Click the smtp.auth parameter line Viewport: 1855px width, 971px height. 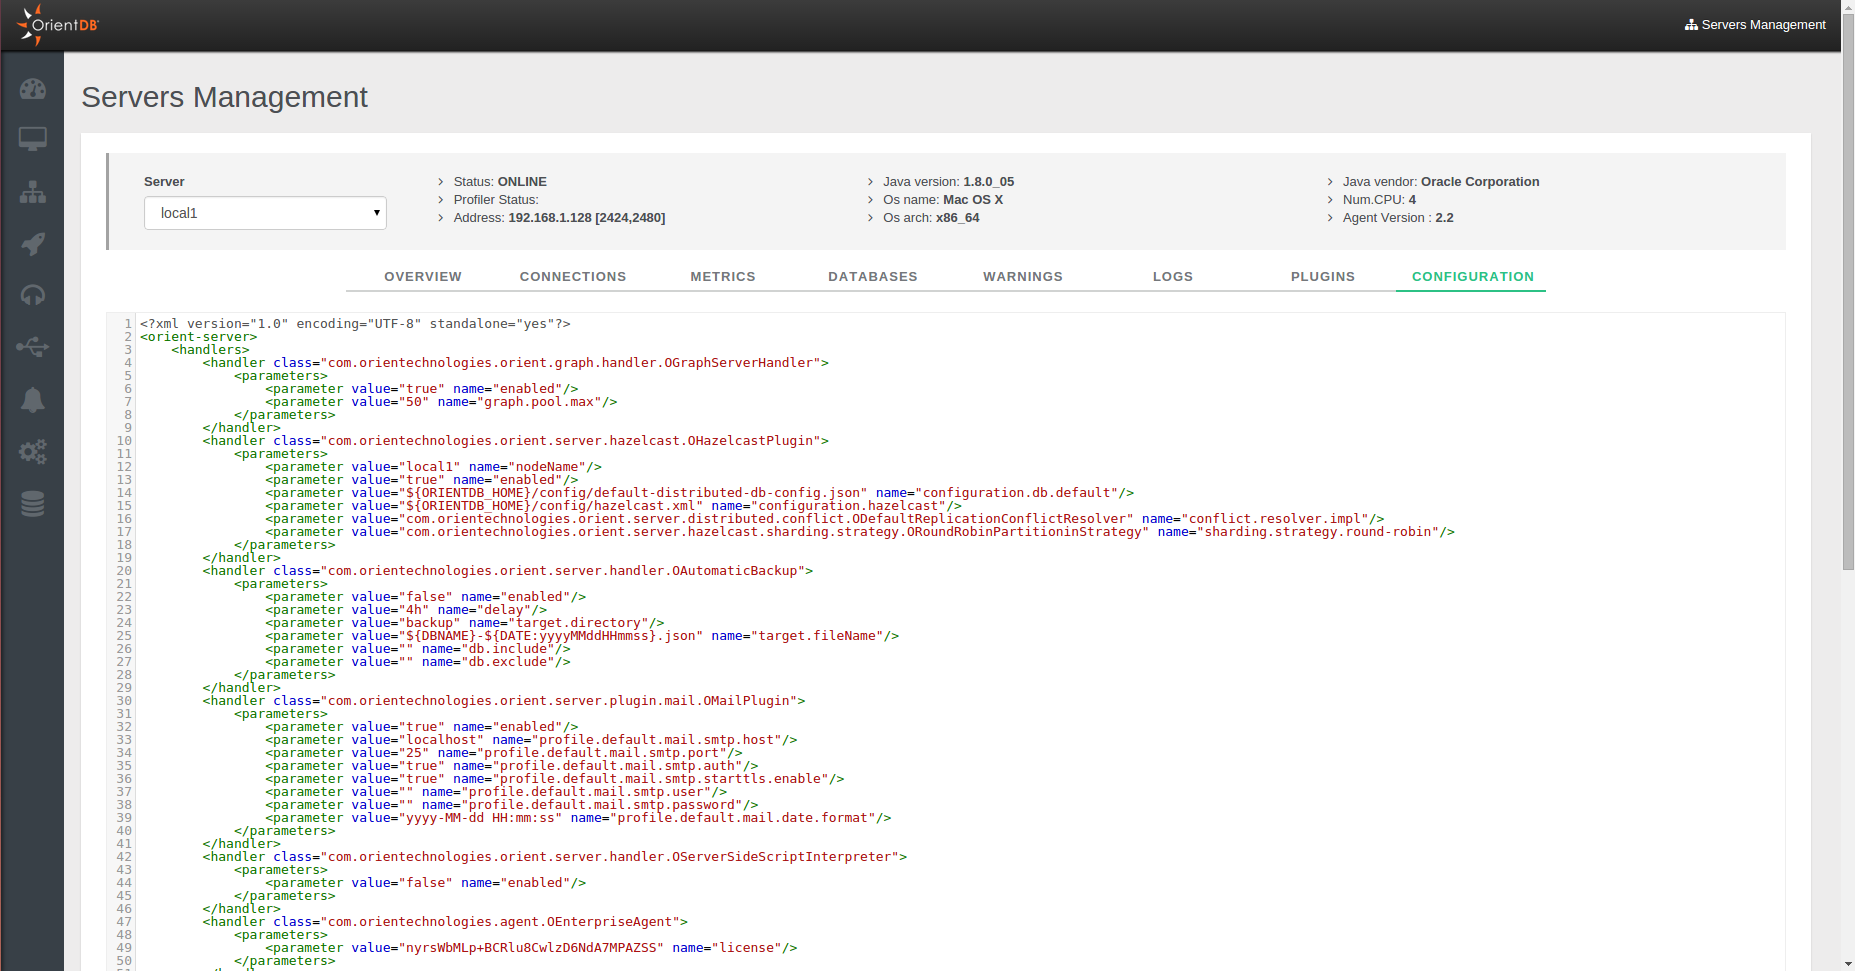point(512,766)
